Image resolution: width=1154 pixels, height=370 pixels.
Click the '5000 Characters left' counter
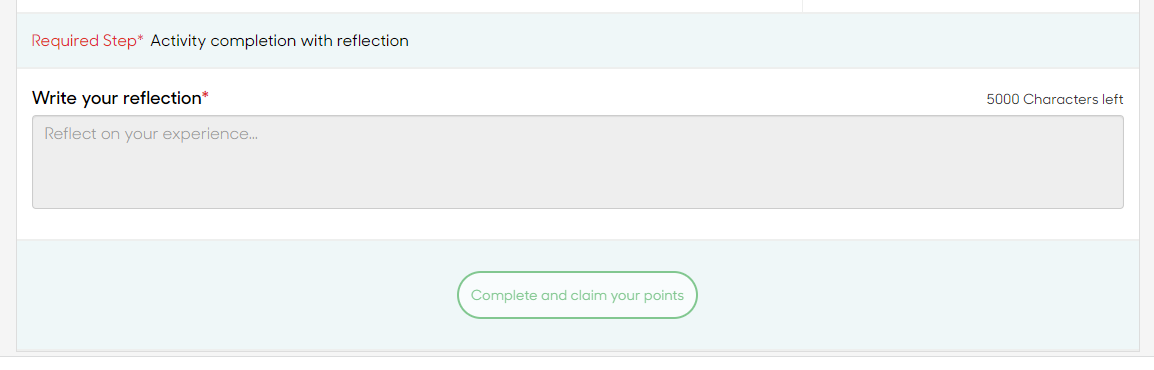pyautogui.click(x=1055, y=99)
